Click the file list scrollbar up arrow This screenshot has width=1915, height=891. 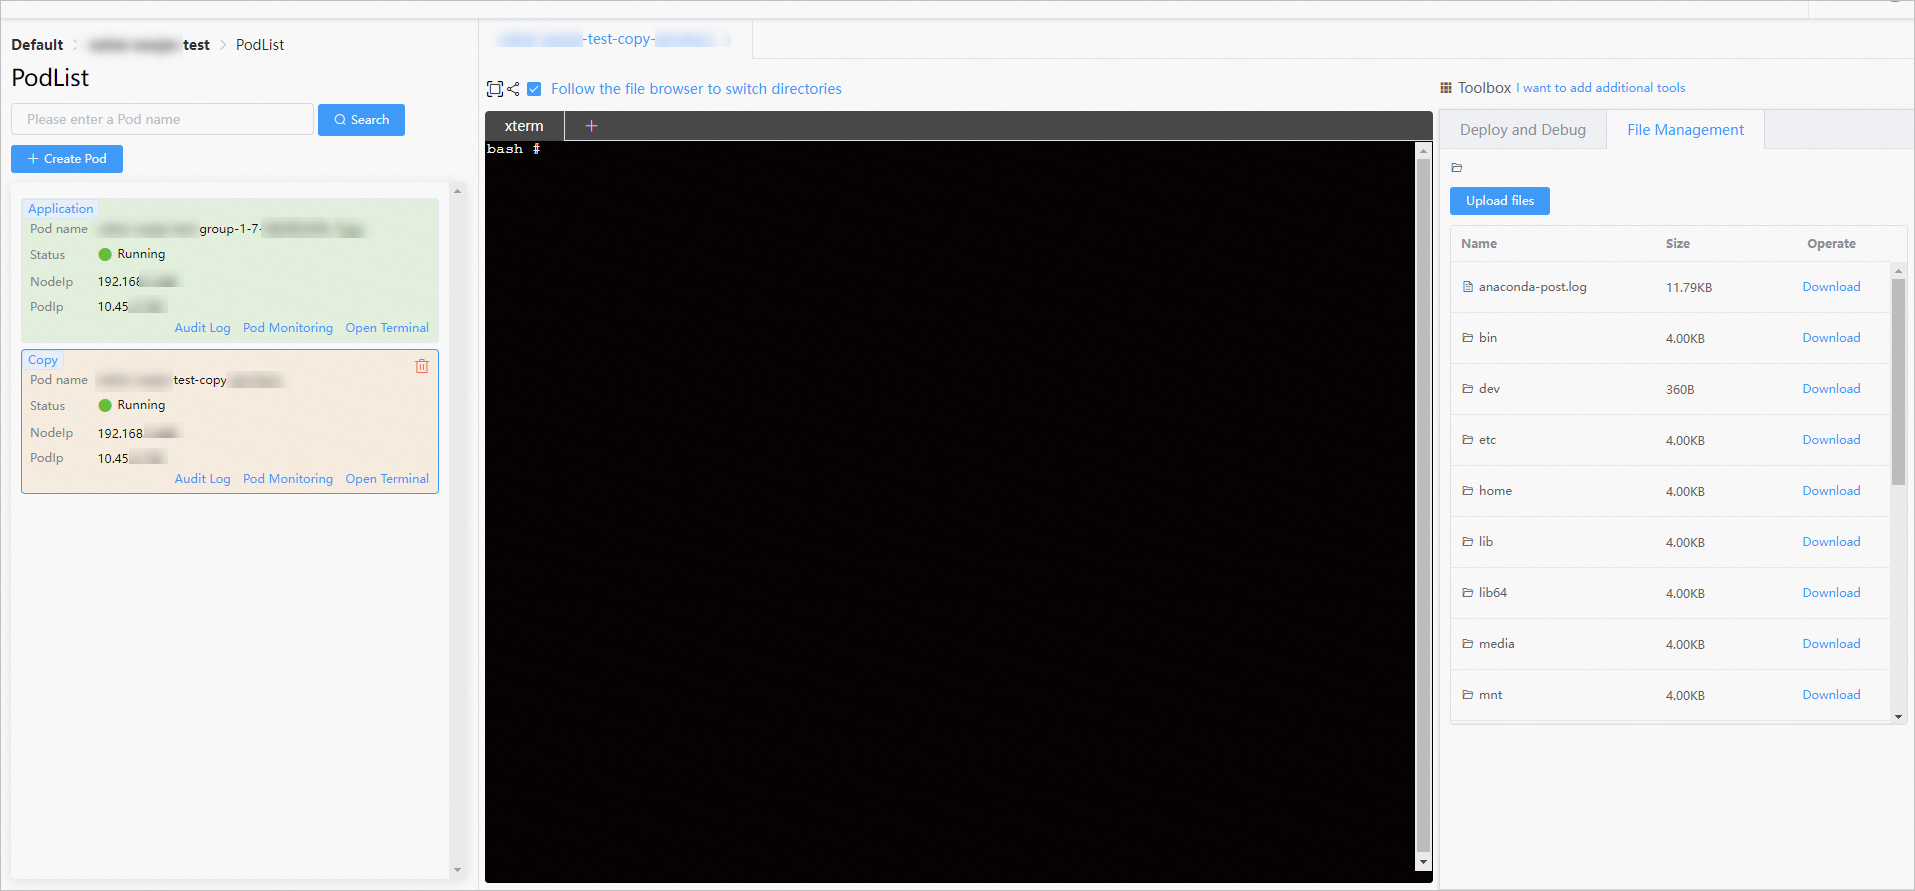click(x=1898, y=271)
